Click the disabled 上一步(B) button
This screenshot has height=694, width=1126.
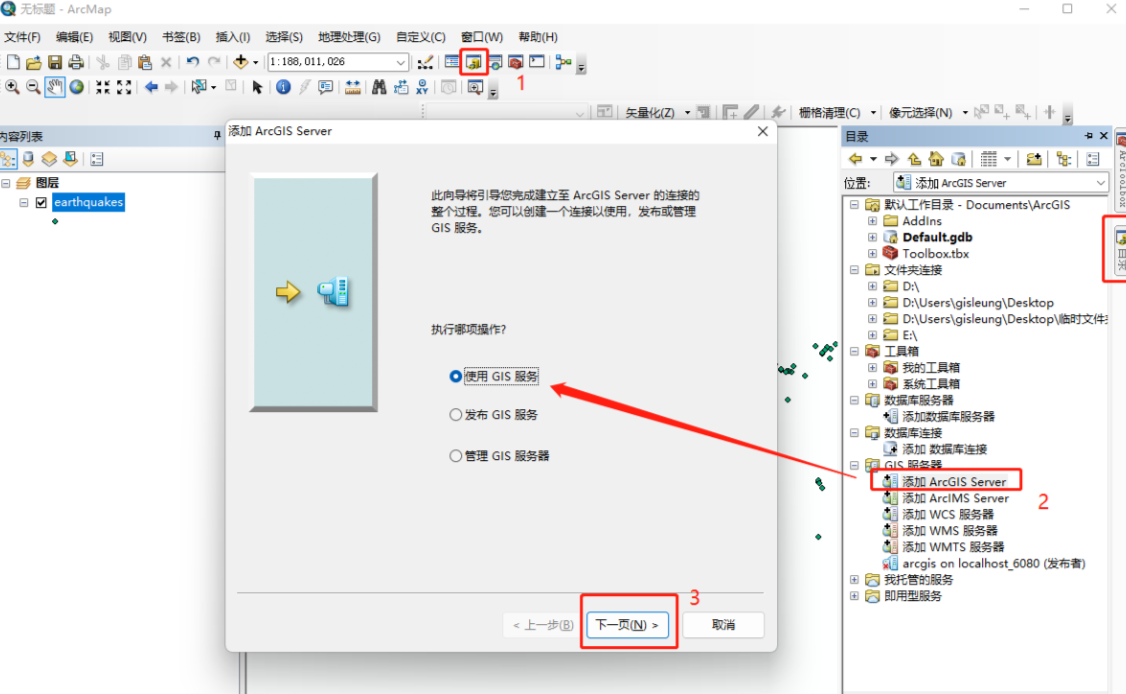[x=543, y=625]
